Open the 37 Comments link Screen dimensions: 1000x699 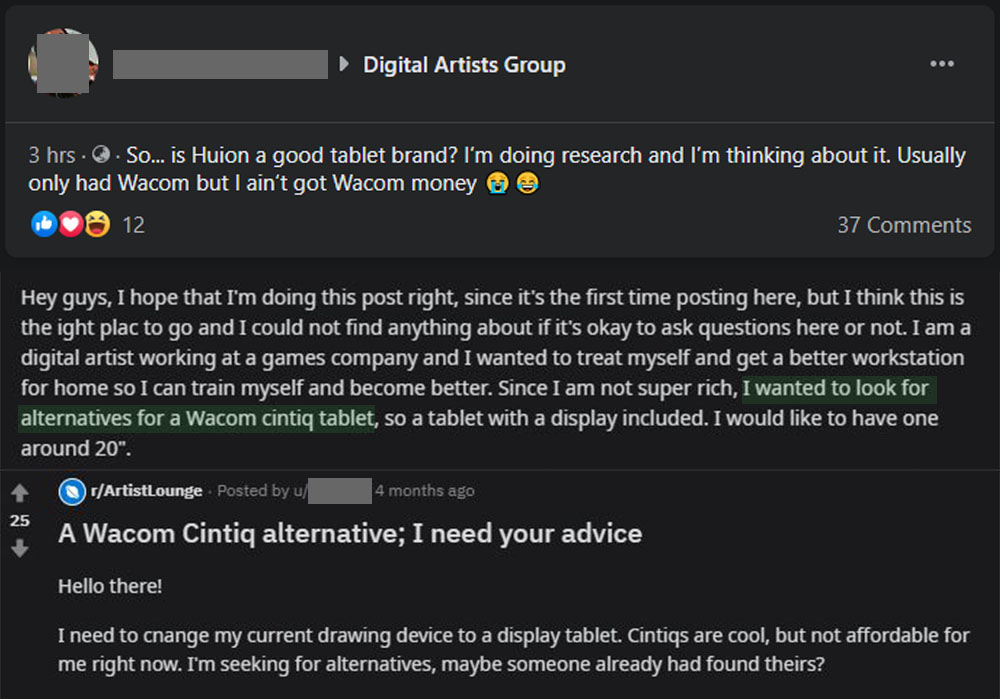pos(904,225)
